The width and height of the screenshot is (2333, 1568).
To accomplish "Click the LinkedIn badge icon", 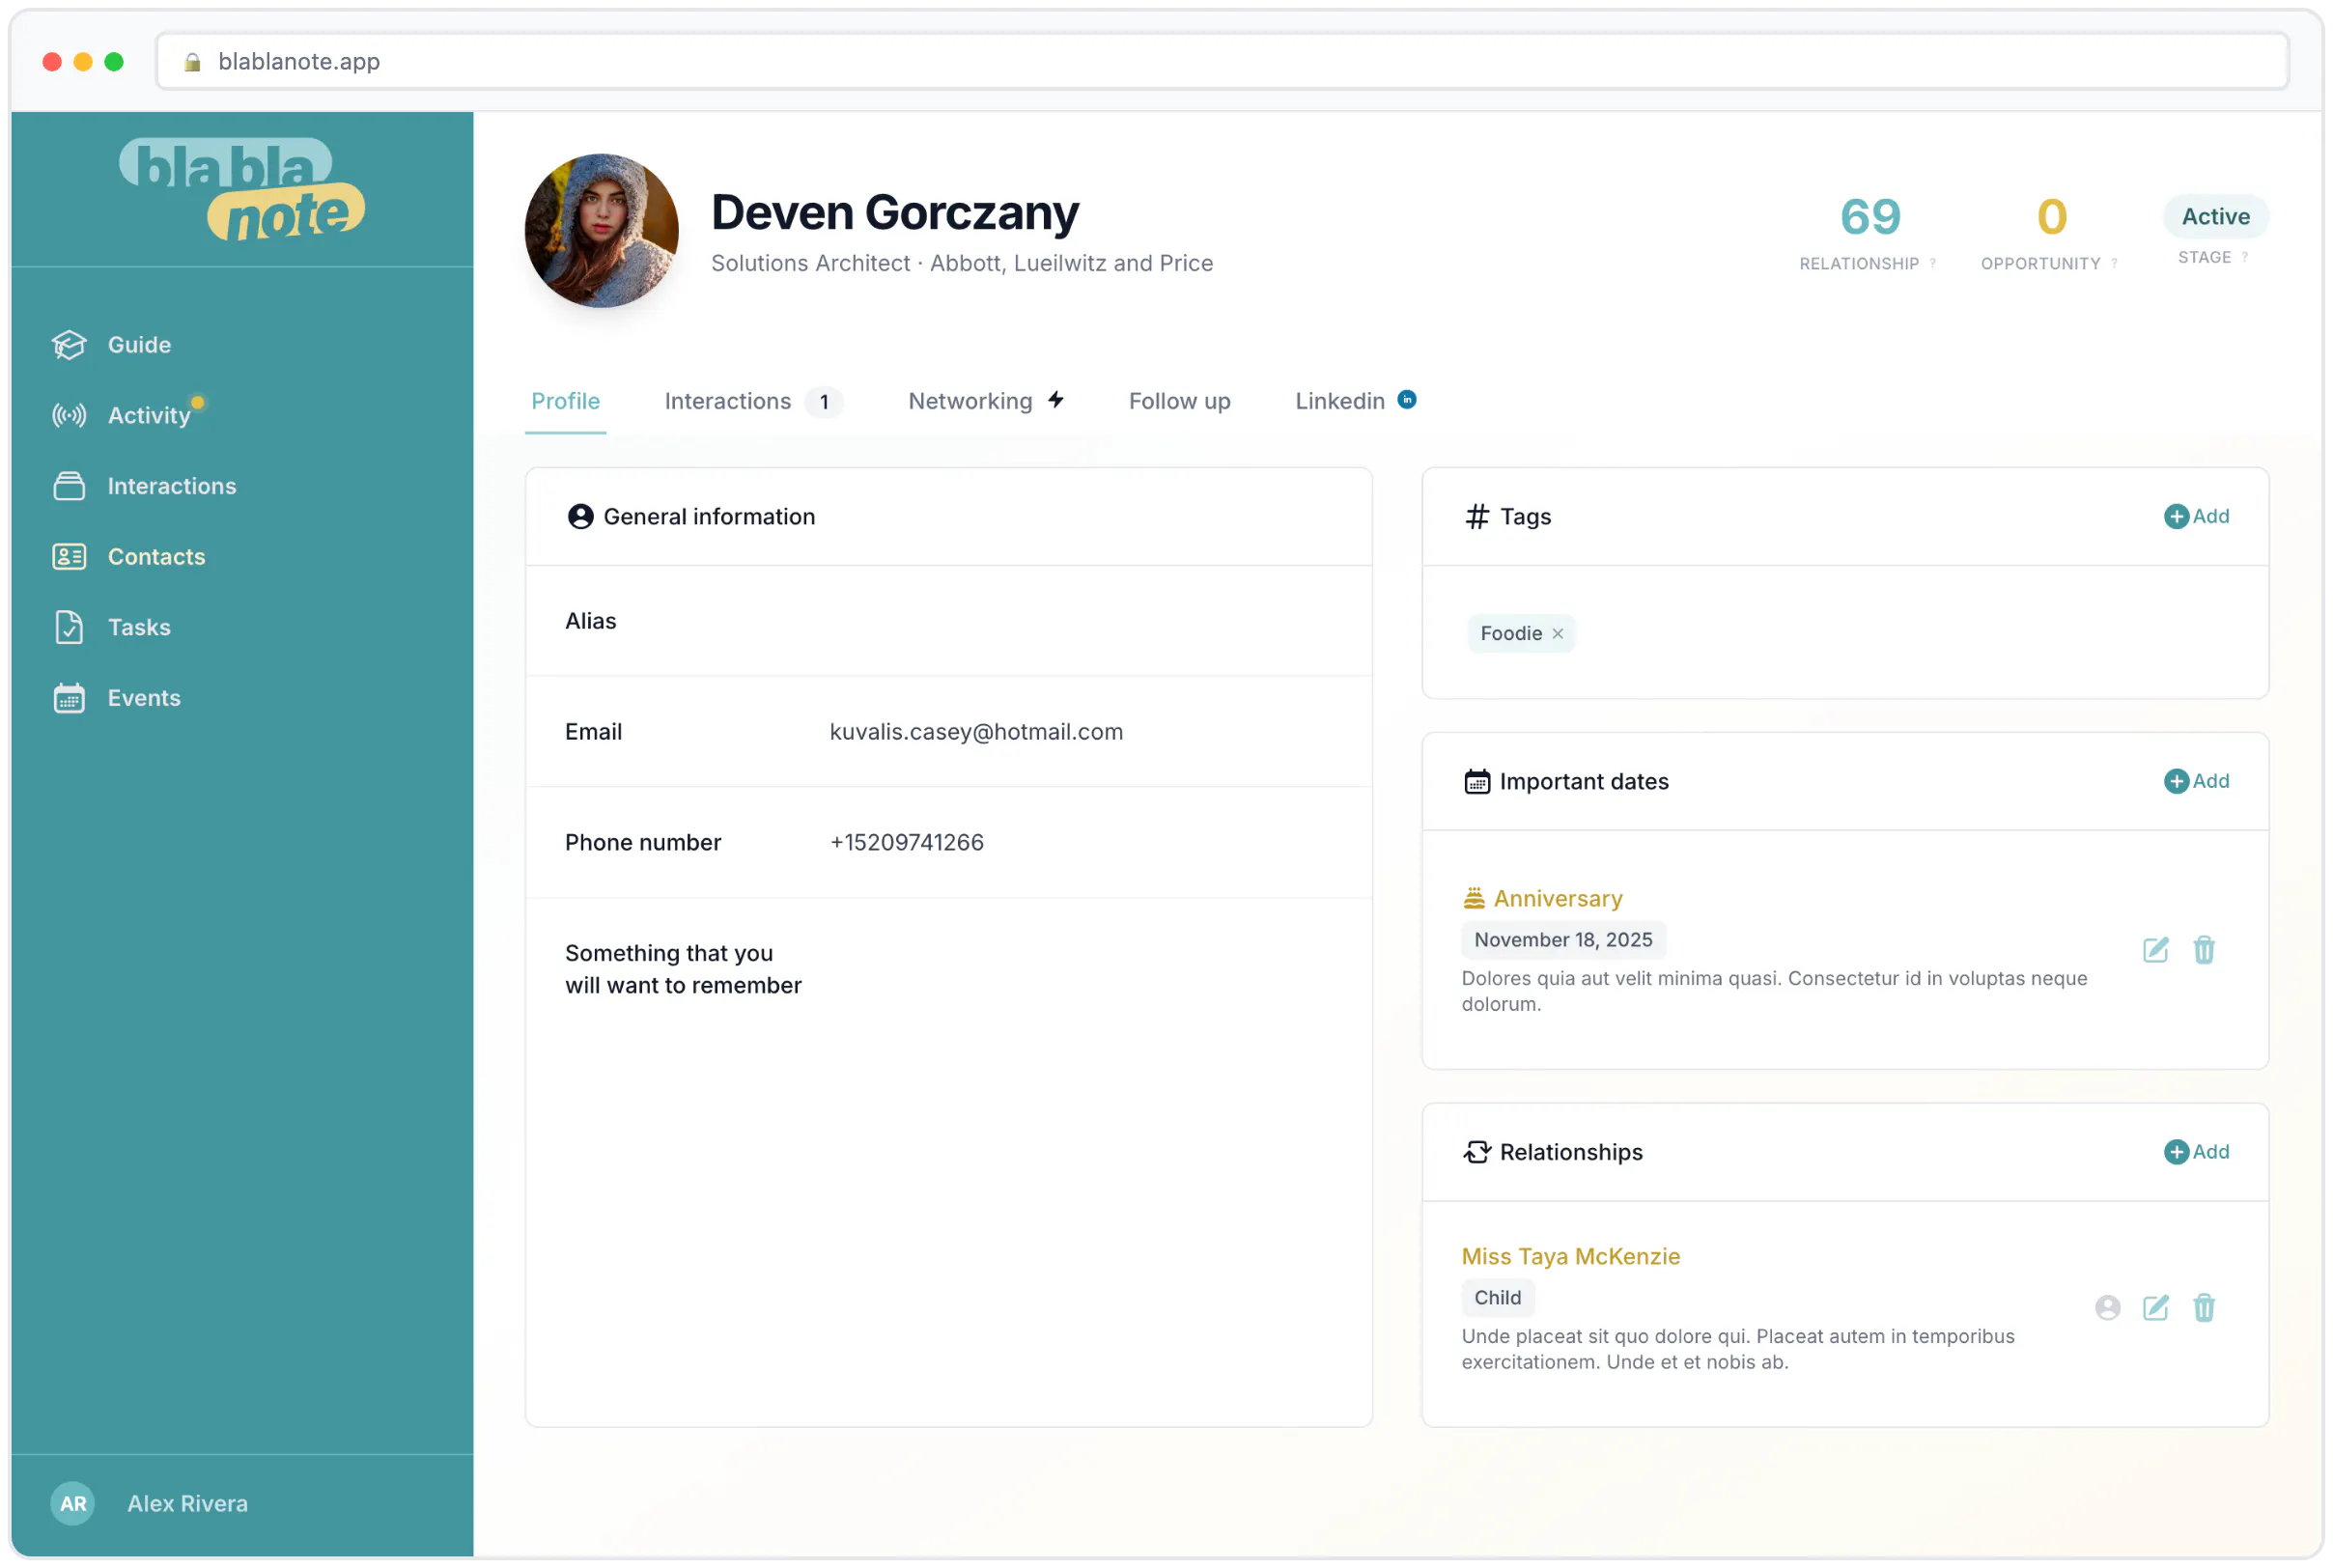I will (x=1407, y=400).
